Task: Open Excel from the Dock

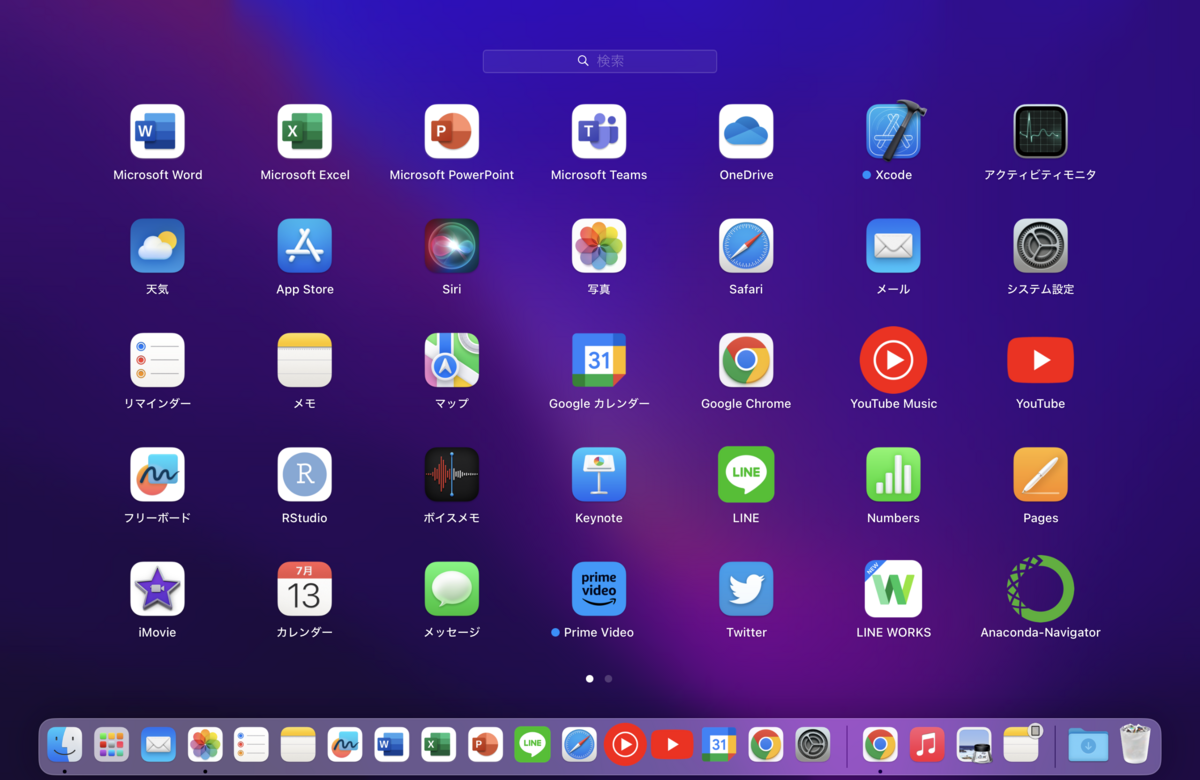Action: click(x=438, y=744)
